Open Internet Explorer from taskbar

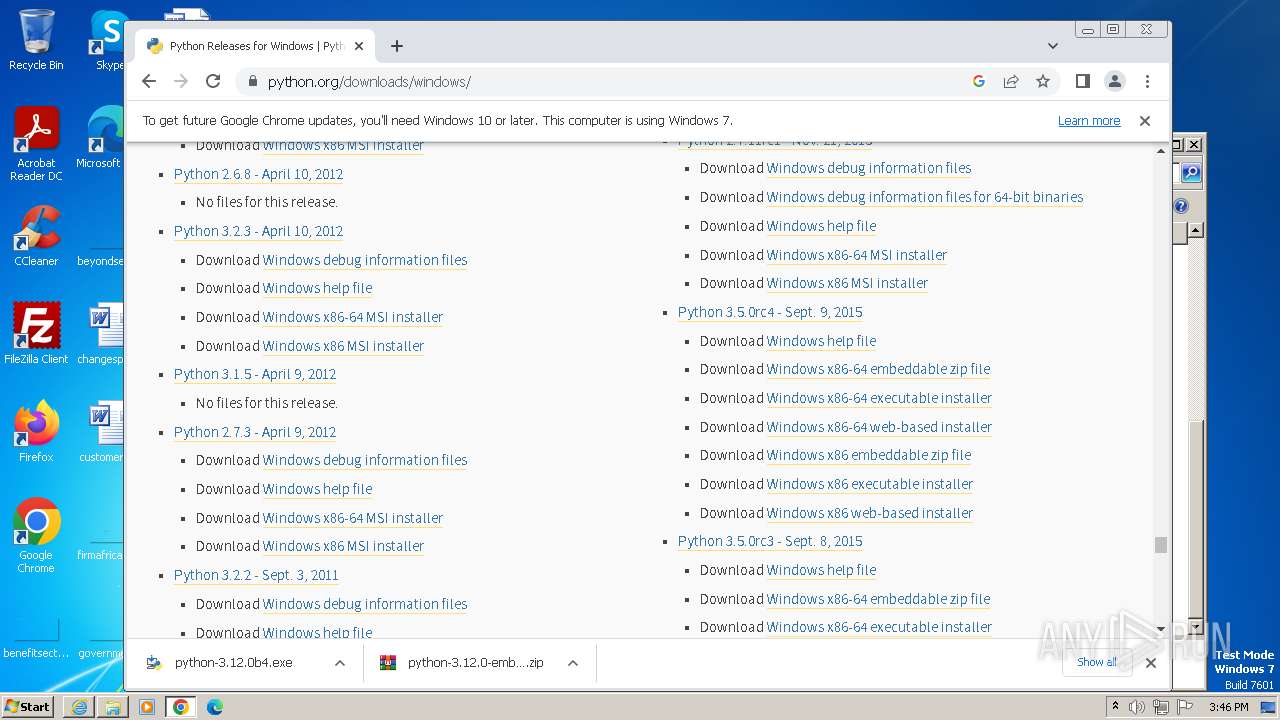79,707
